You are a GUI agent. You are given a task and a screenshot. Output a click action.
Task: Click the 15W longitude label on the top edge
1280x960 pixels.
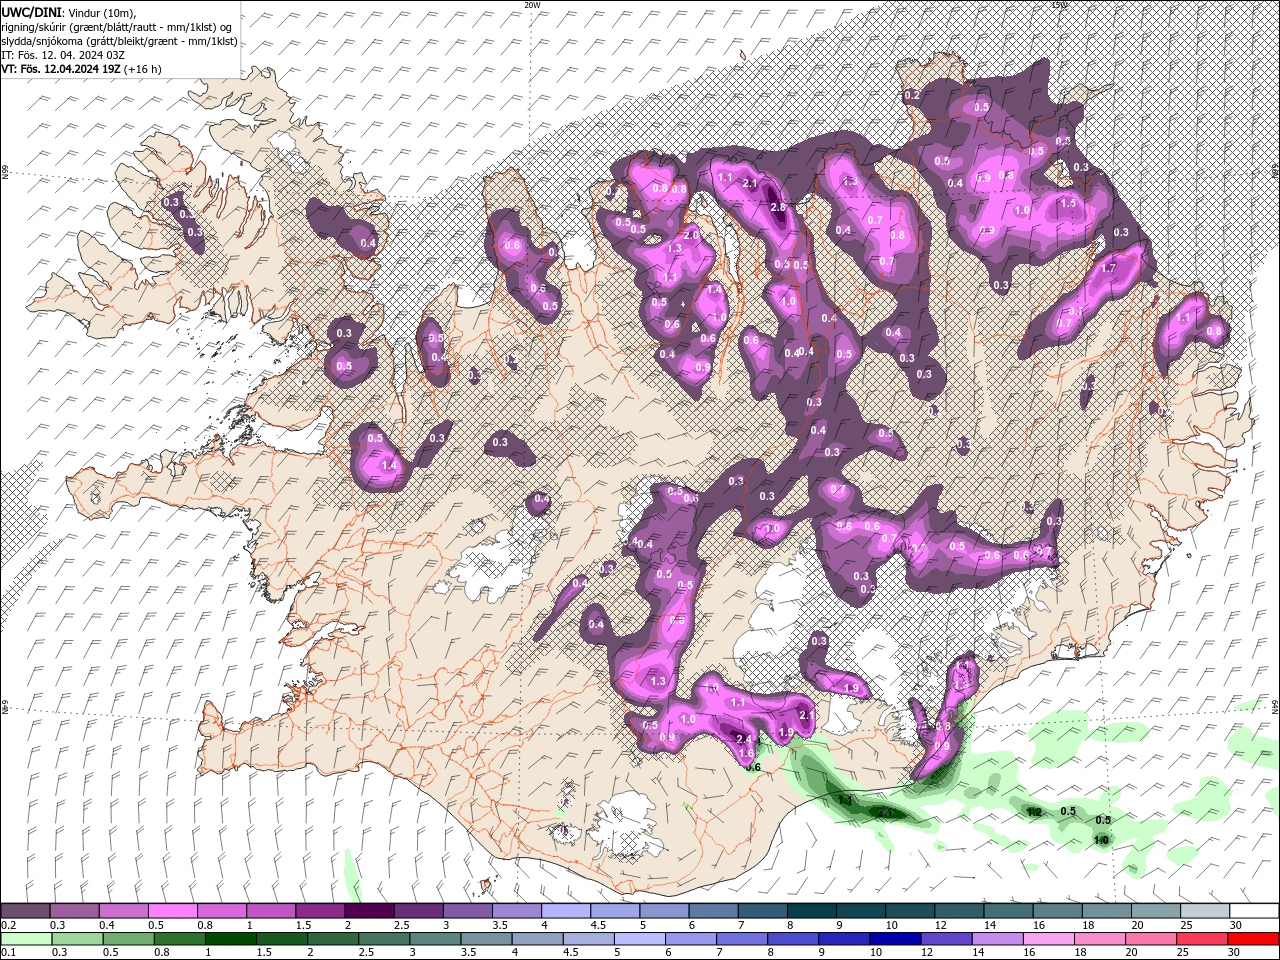1059,5
